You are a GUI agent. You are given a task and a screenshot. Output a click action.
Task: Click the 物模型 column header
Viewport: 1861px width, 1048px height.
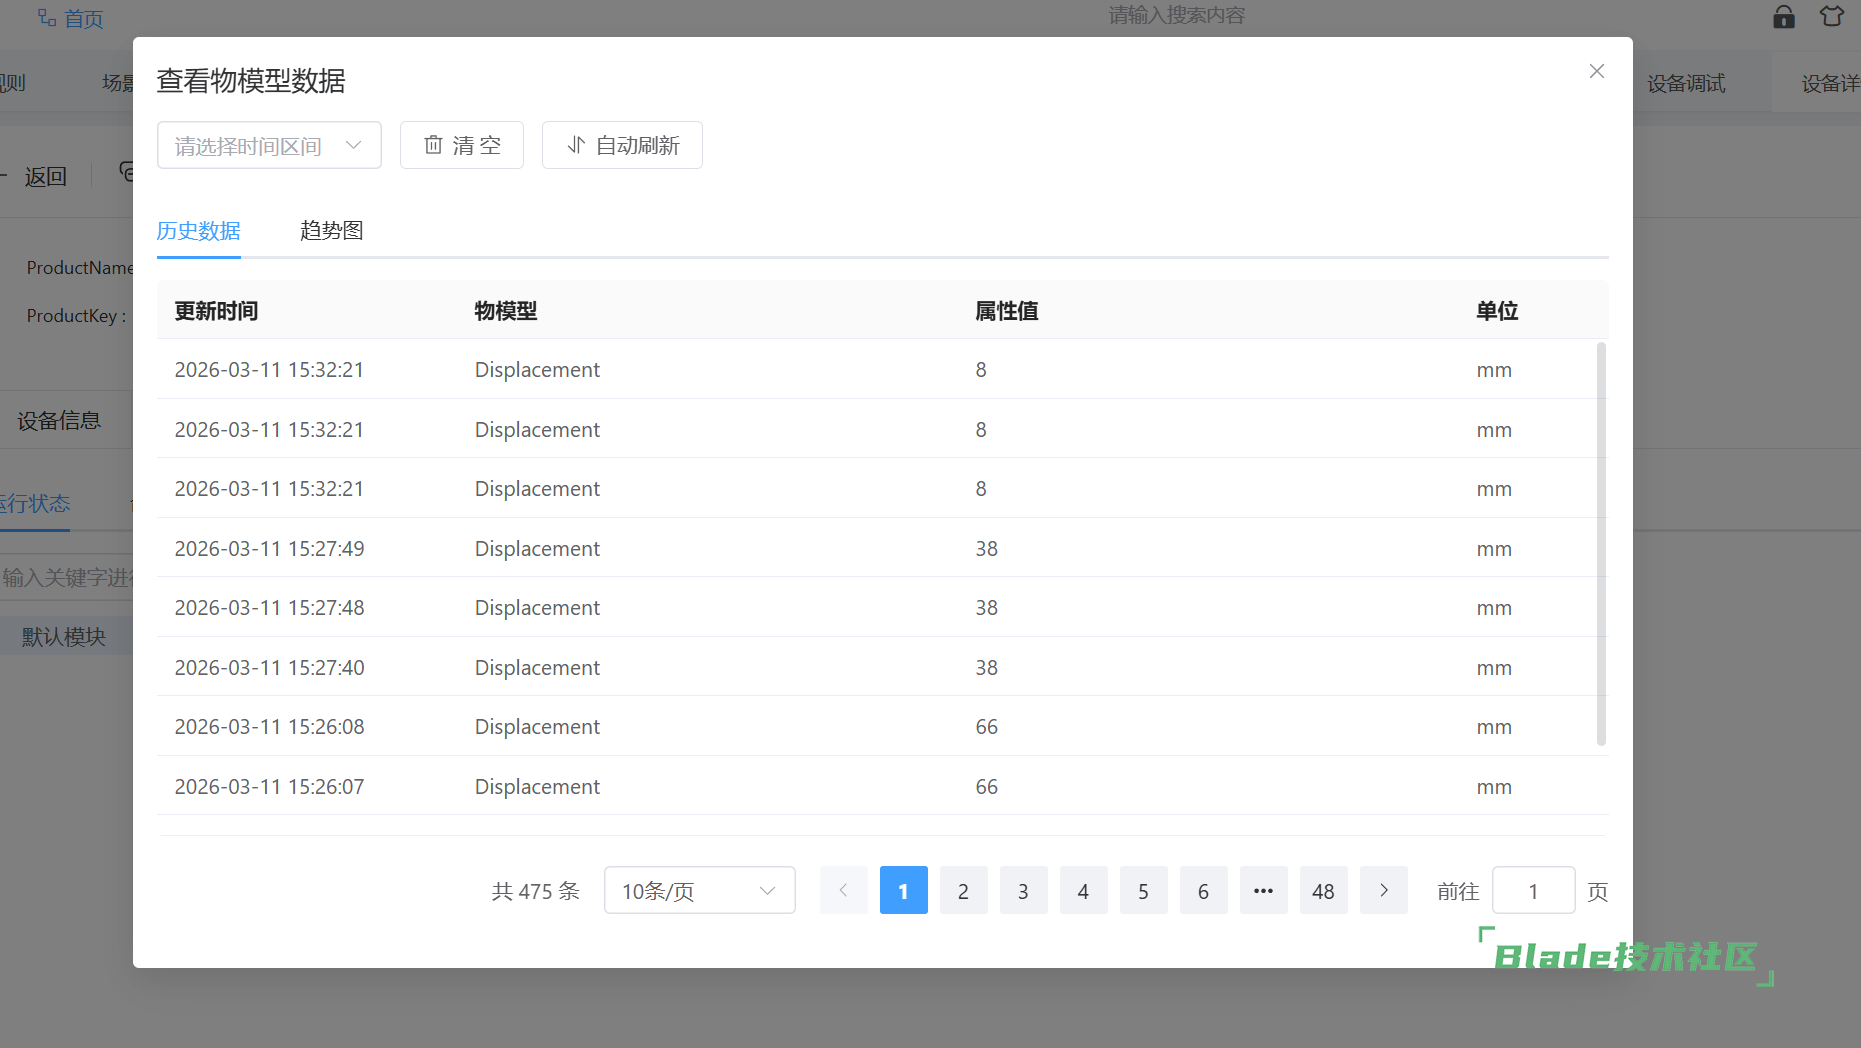click(505, 311)
